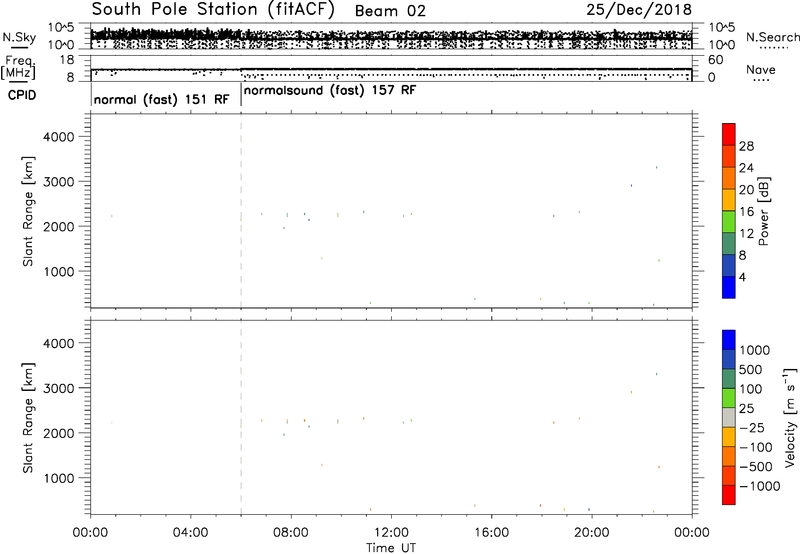800x554 pixels.
Task: Click the '12:00' time axis label
Action: tap(391, 533)
